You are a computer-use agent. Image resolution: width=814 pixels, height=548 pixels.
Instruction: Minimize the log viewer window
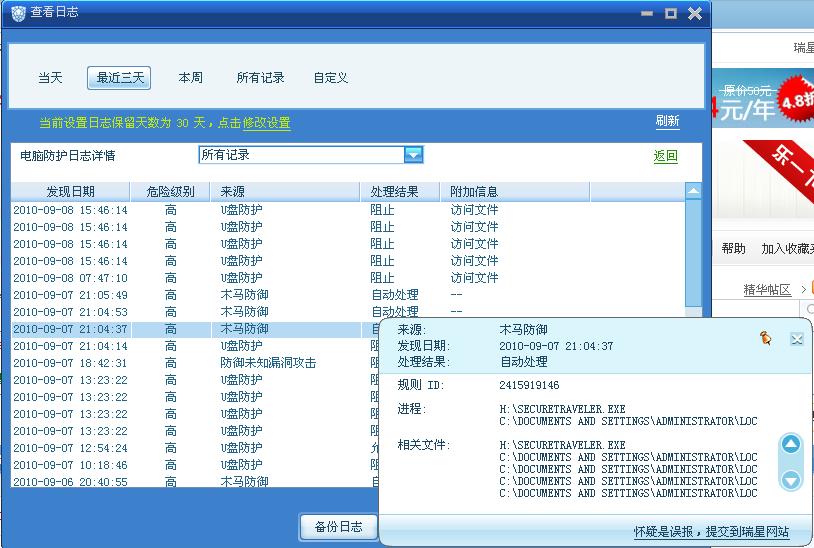(647, 13)
